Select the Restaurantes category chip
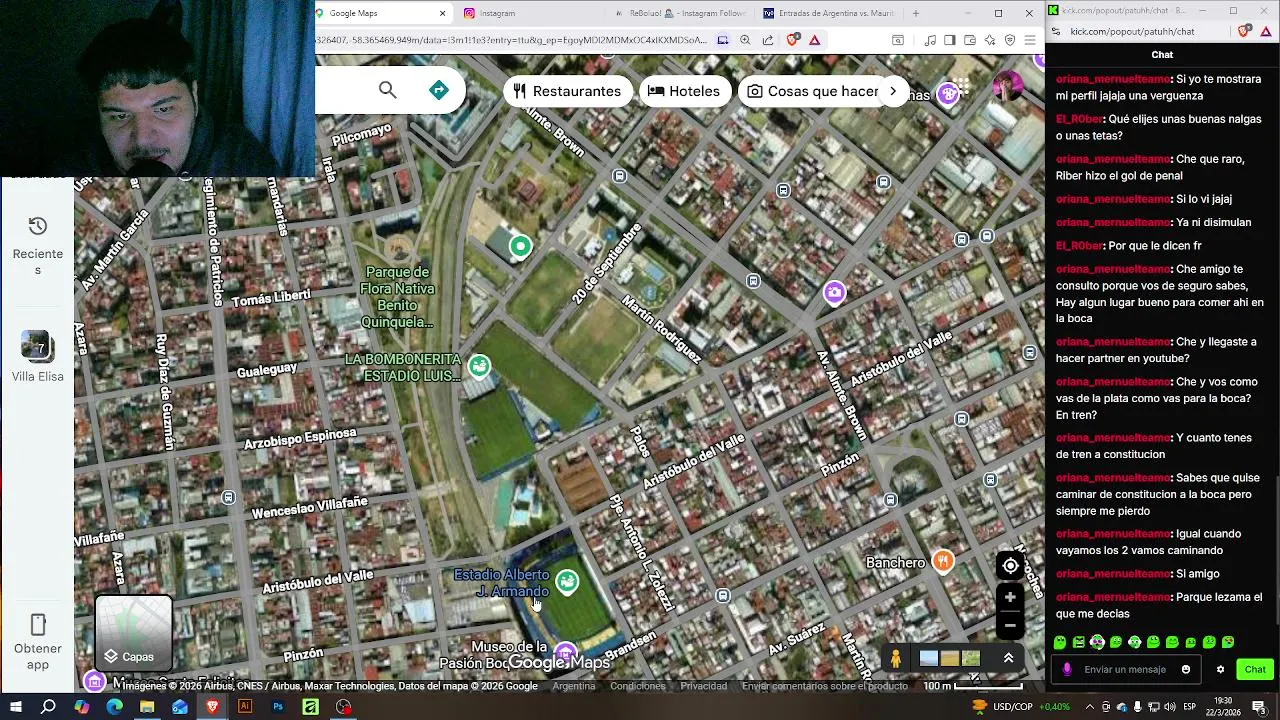Image resolution: width=1280 pixels, height=720 pixels. (567, 91)
